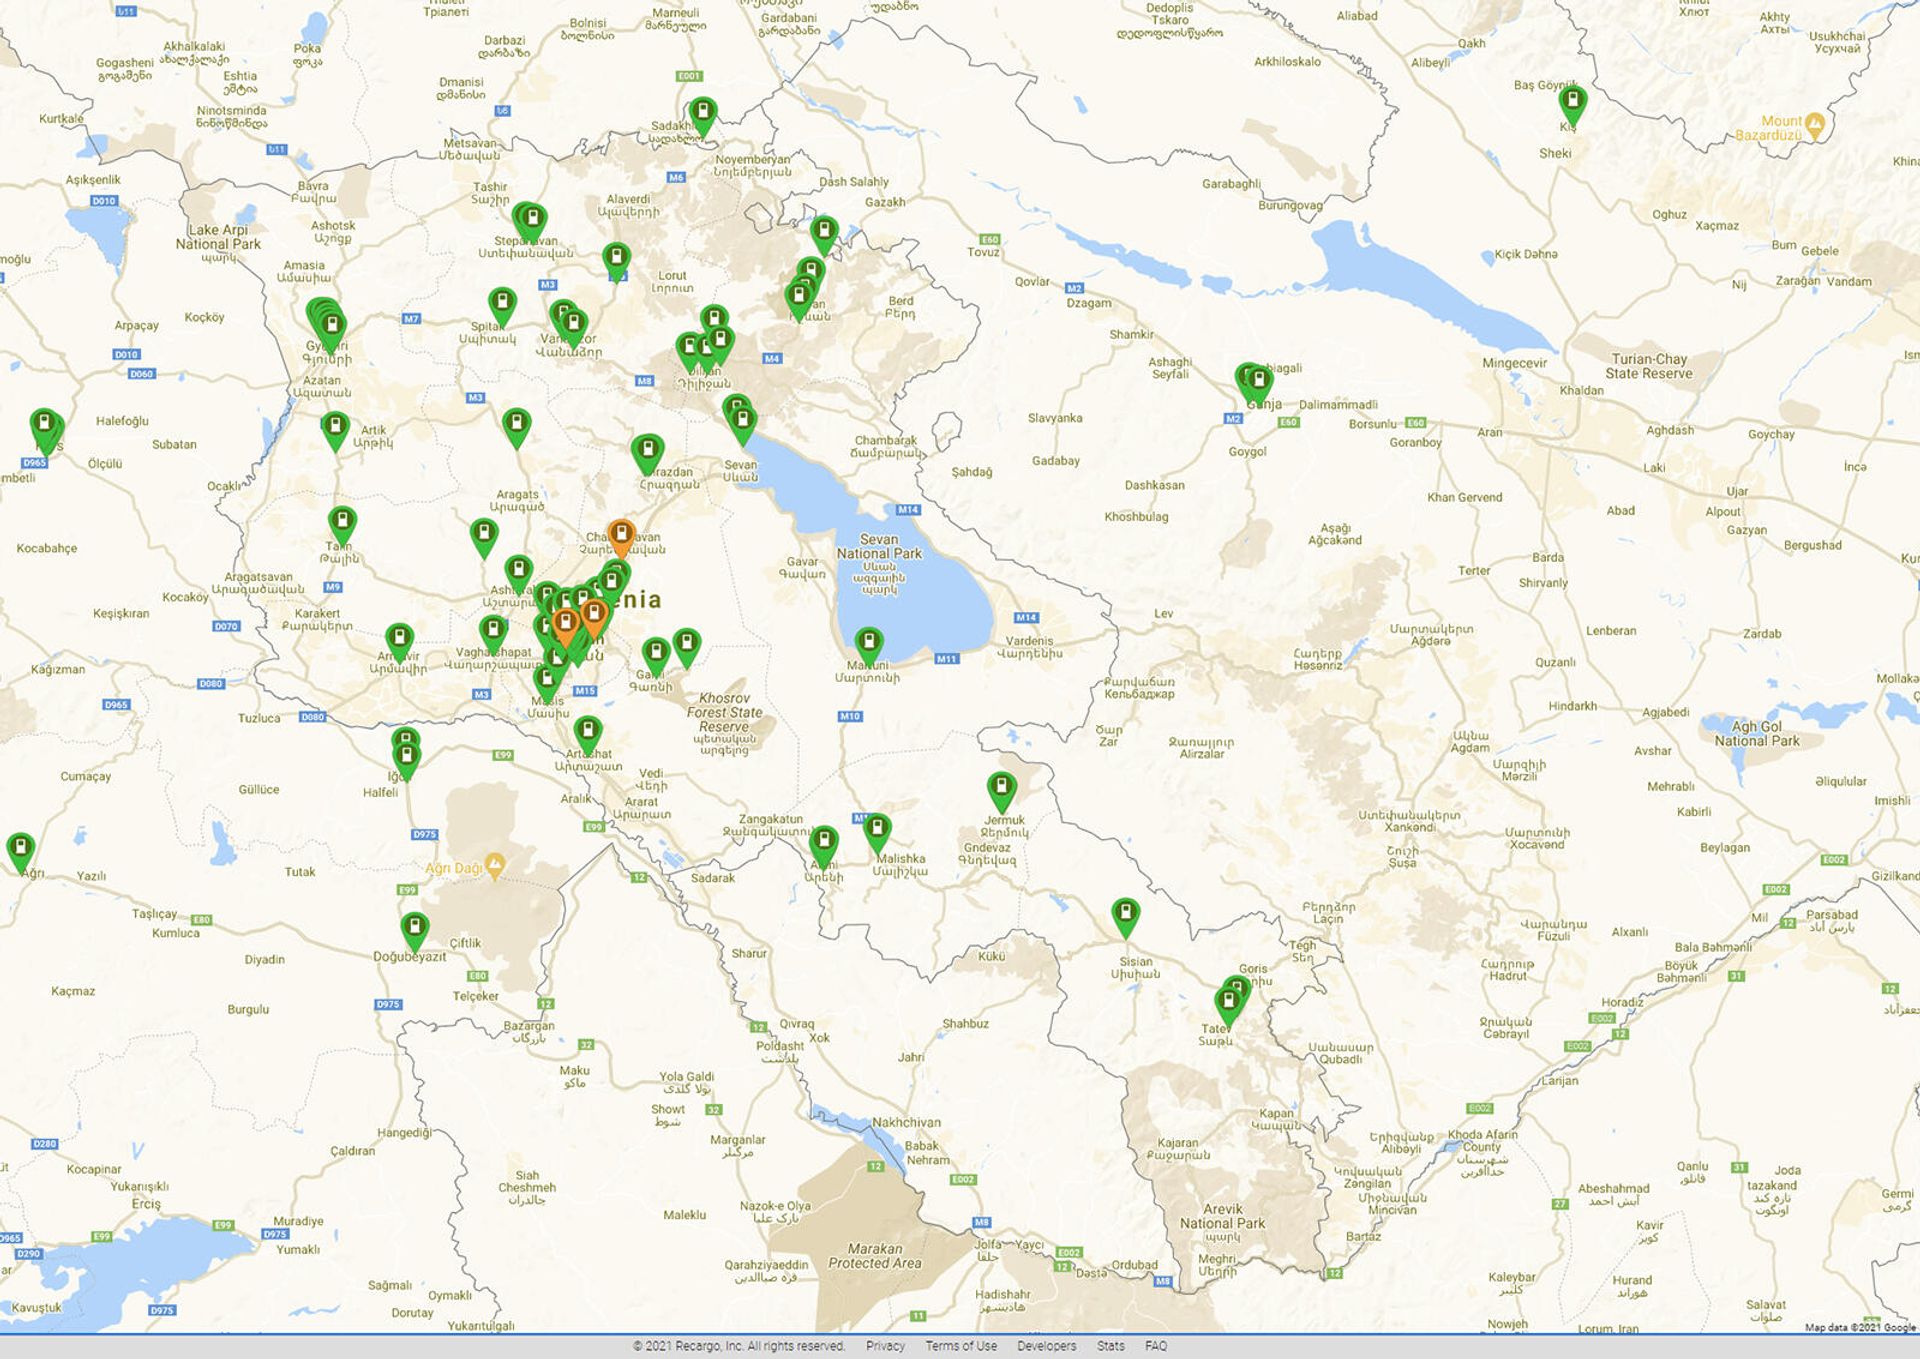Open the orange charger pin at Charentsavan
The image size is (1920, 1359).
[621, 537]
